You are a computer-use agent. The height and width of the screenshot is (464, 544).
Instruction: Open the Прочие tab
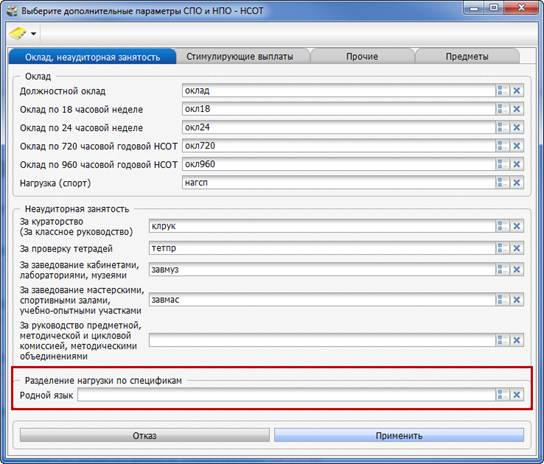point(362,57)
